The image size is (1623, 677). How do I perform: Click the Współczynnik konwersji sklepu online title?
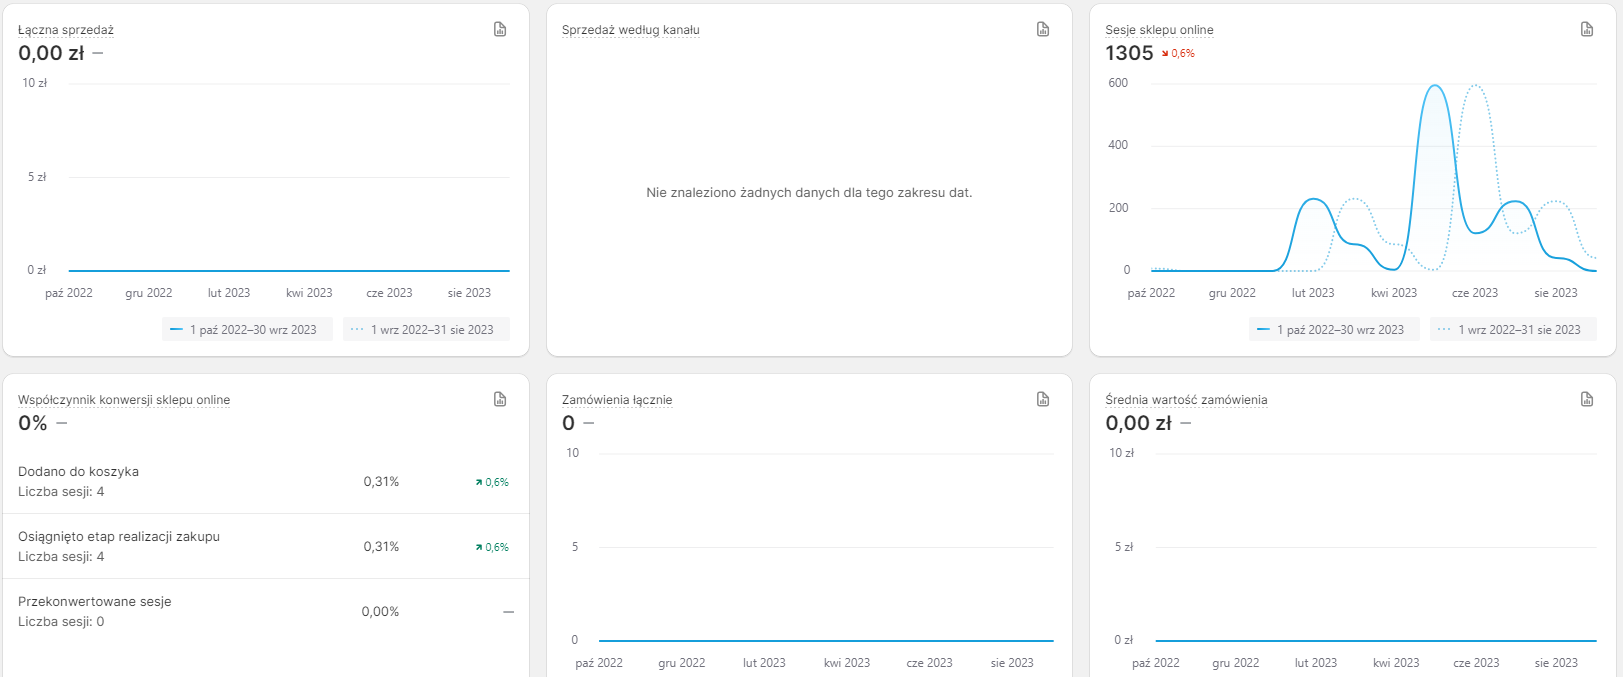[x=124, y=400]
